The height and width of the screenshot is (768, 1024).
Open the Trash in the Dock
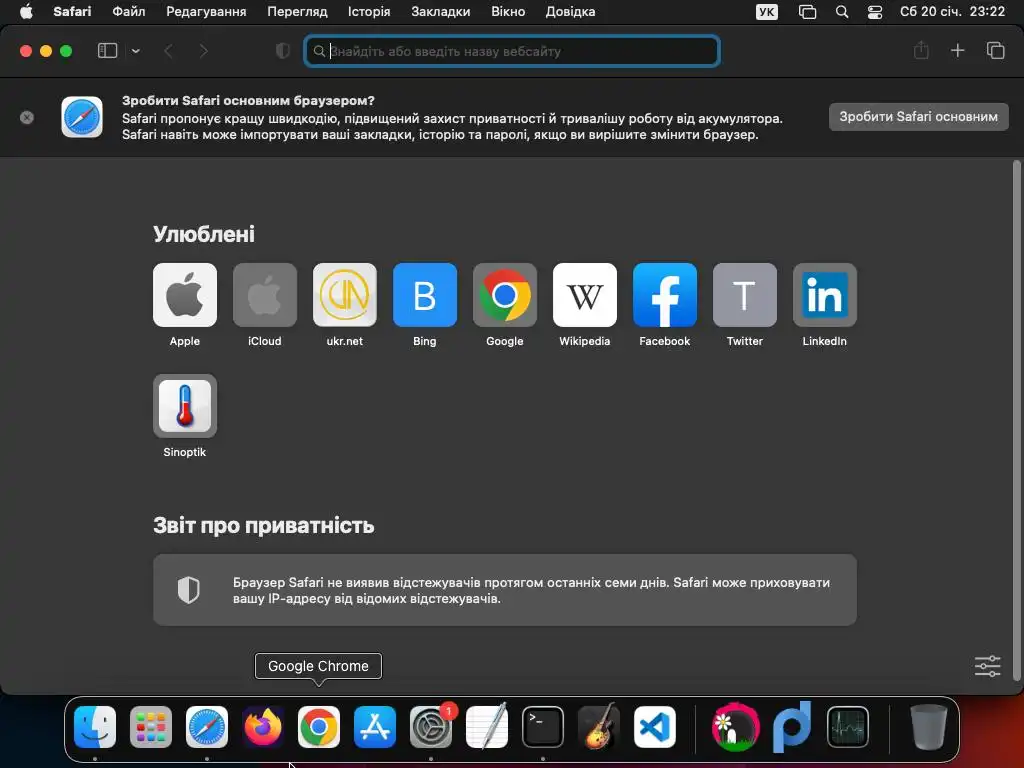coord(929,727)
